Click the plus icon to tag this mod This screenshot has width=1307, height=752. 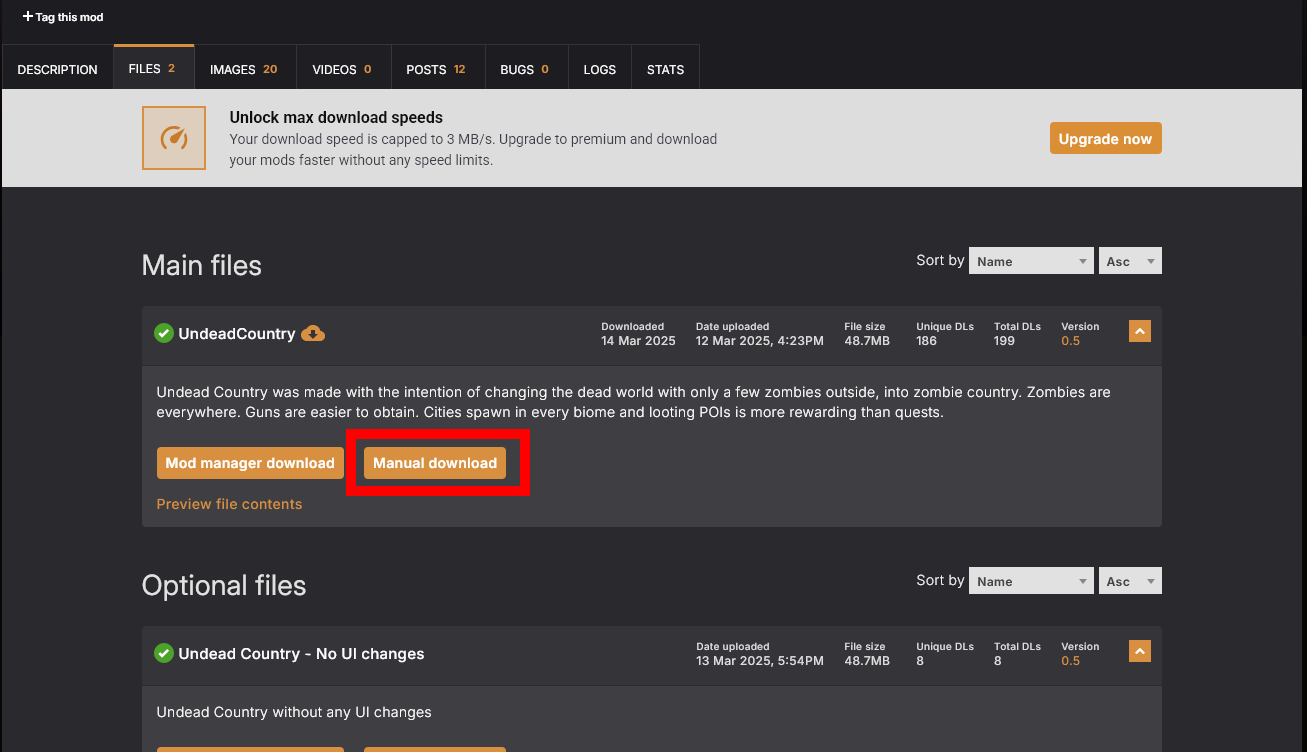click(x=28, y=17)
